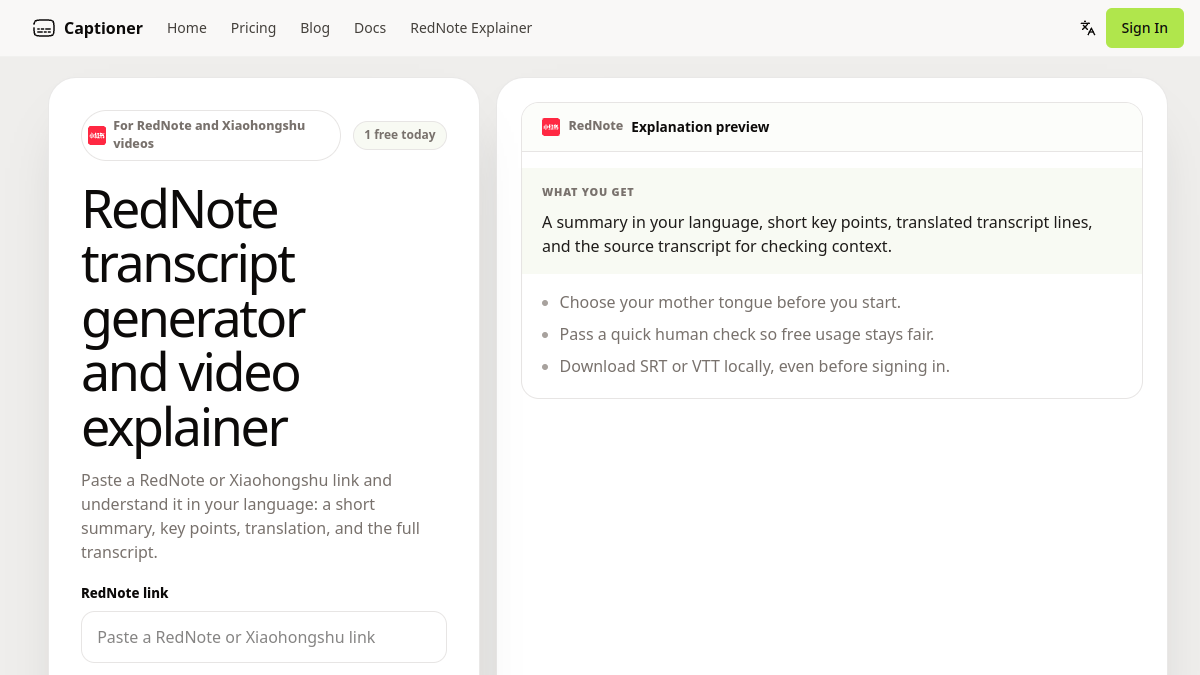Click the "RedNote" label in the preview header

point(596,126)
